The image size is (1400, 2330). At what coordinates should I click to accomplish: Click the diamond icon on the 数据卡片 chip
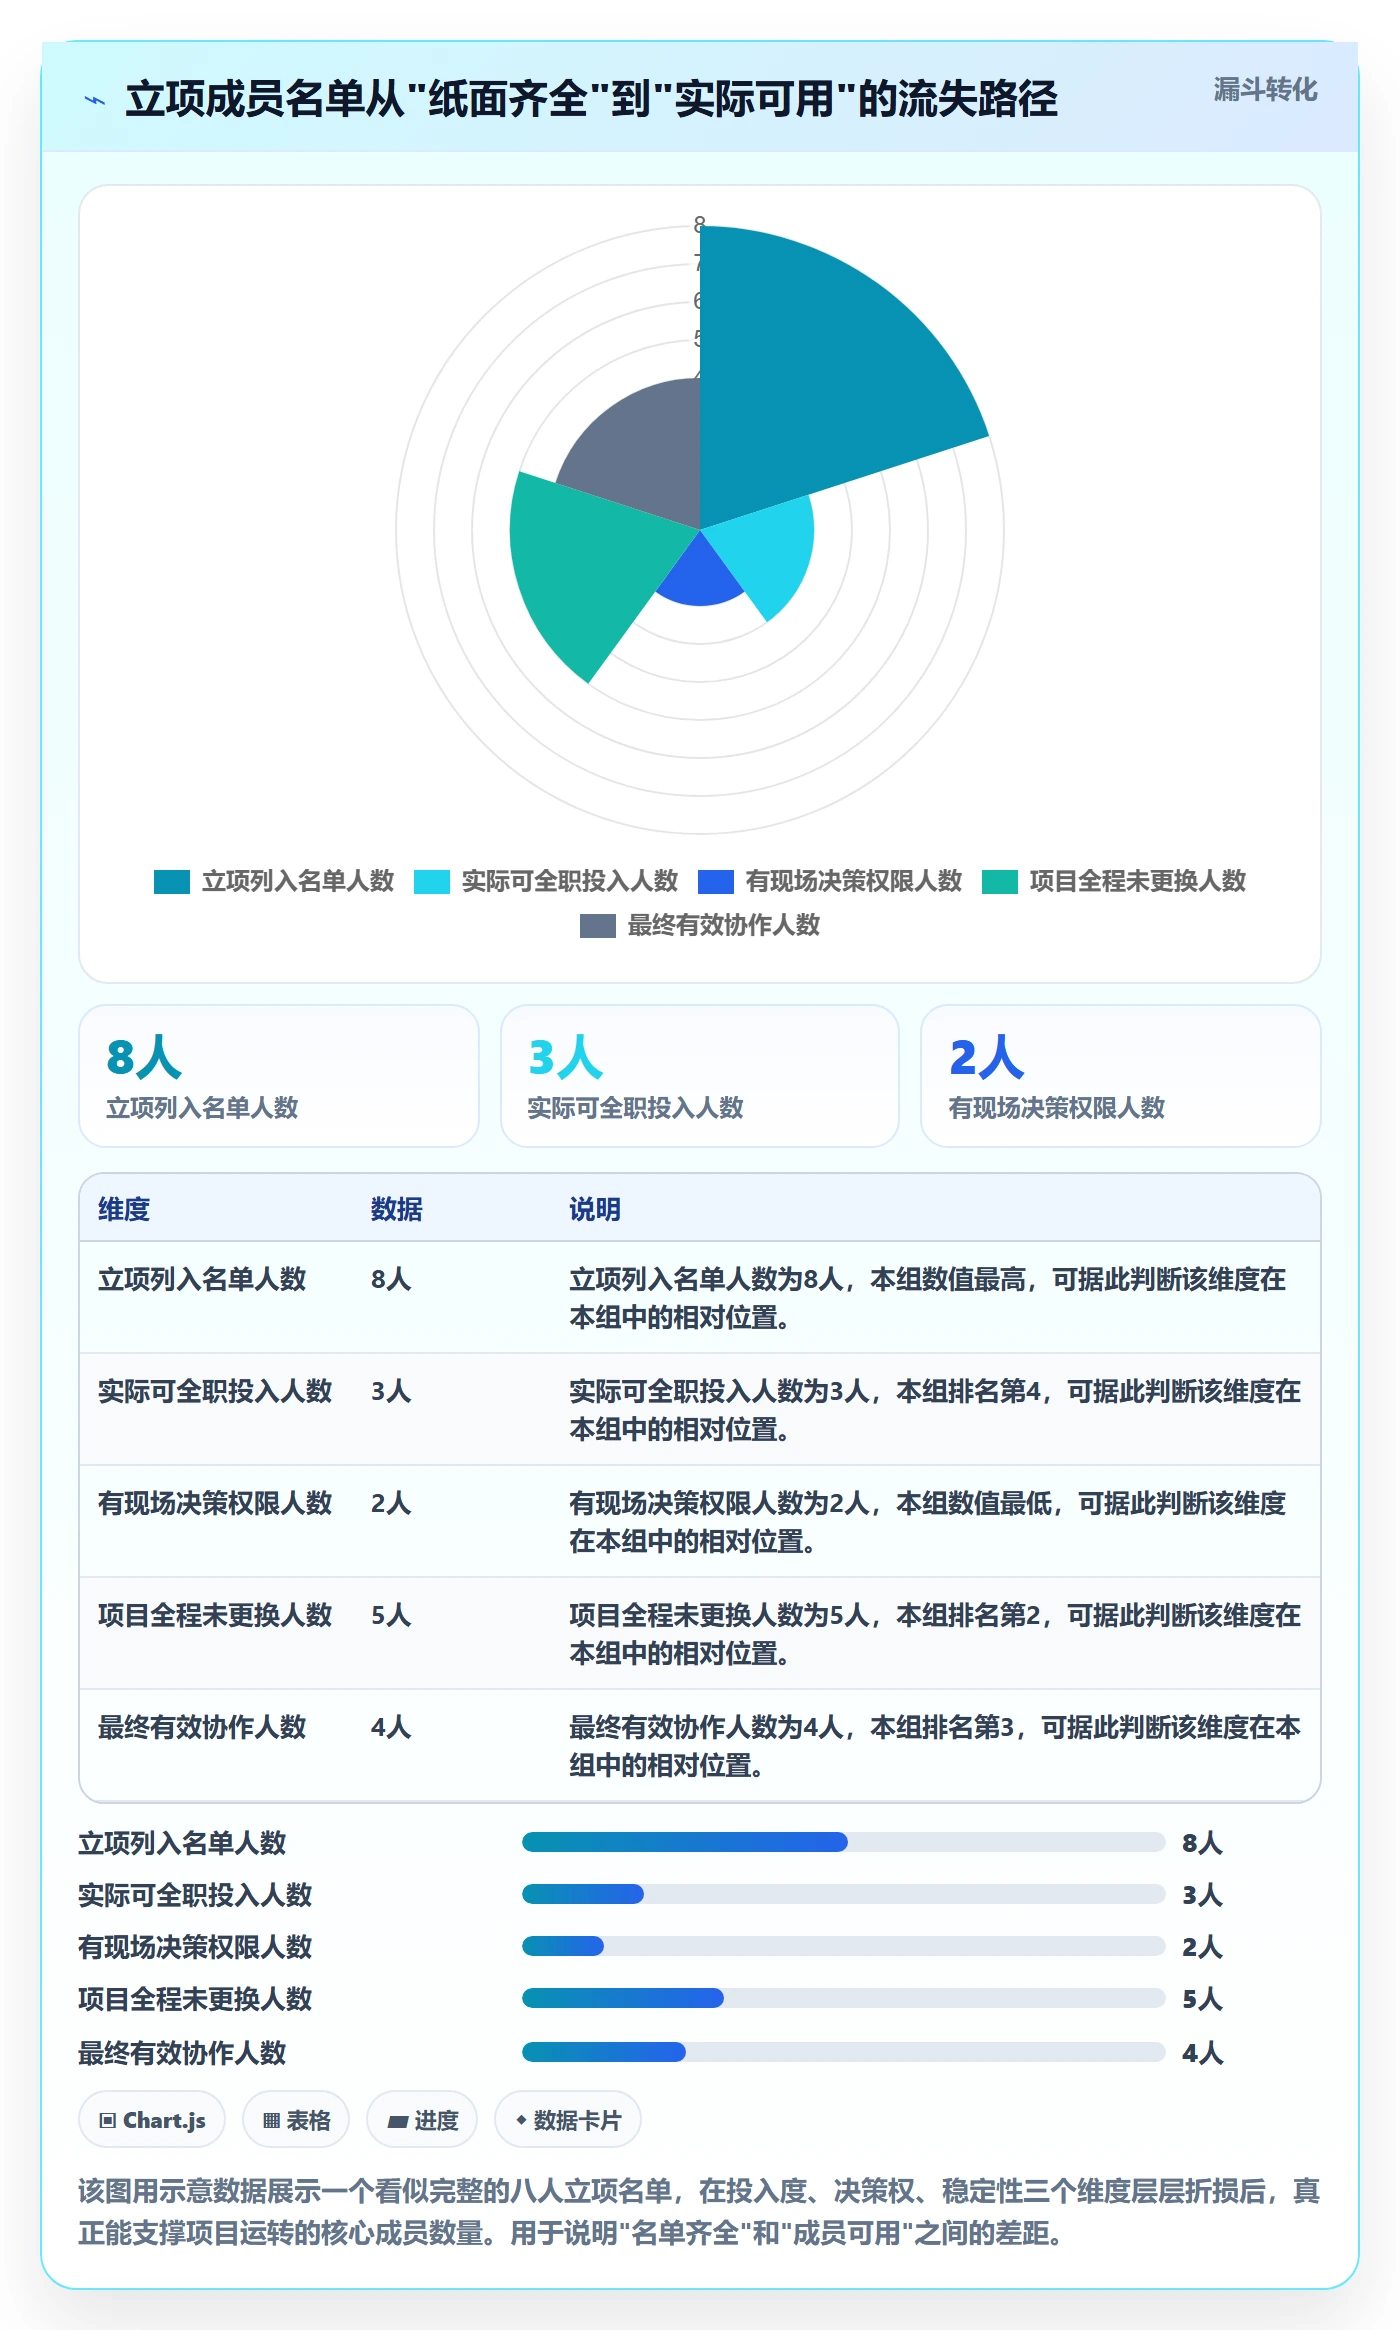[x=521, y=2120]
